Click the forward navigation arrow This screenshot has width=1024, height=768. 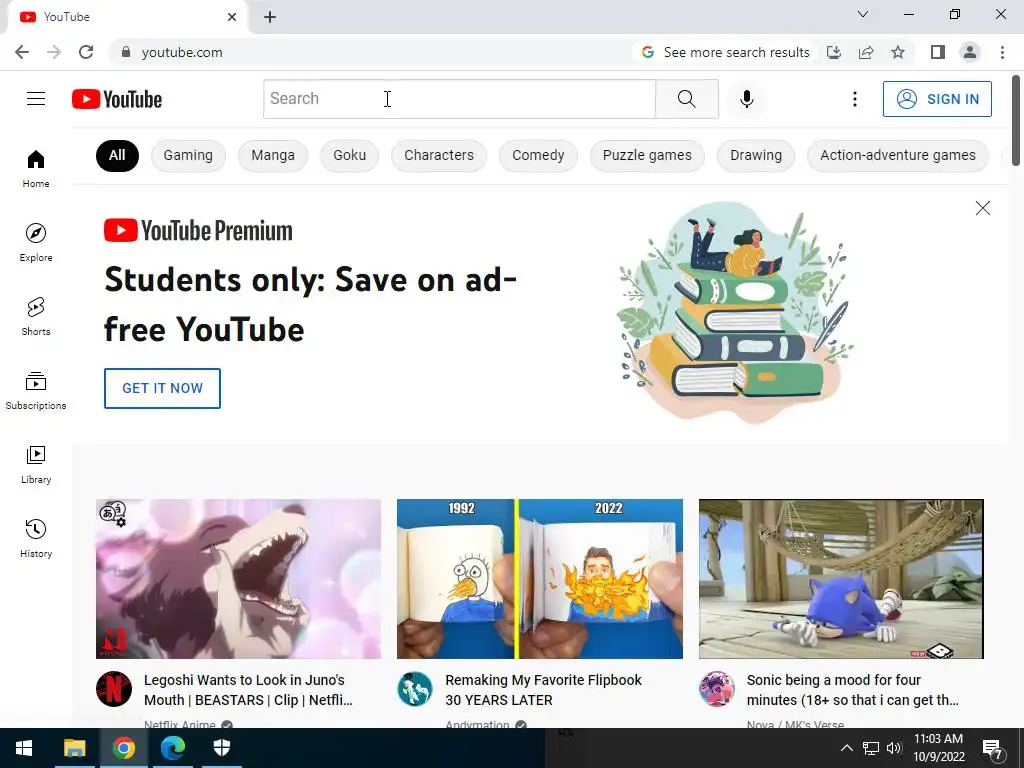(54, 52)
